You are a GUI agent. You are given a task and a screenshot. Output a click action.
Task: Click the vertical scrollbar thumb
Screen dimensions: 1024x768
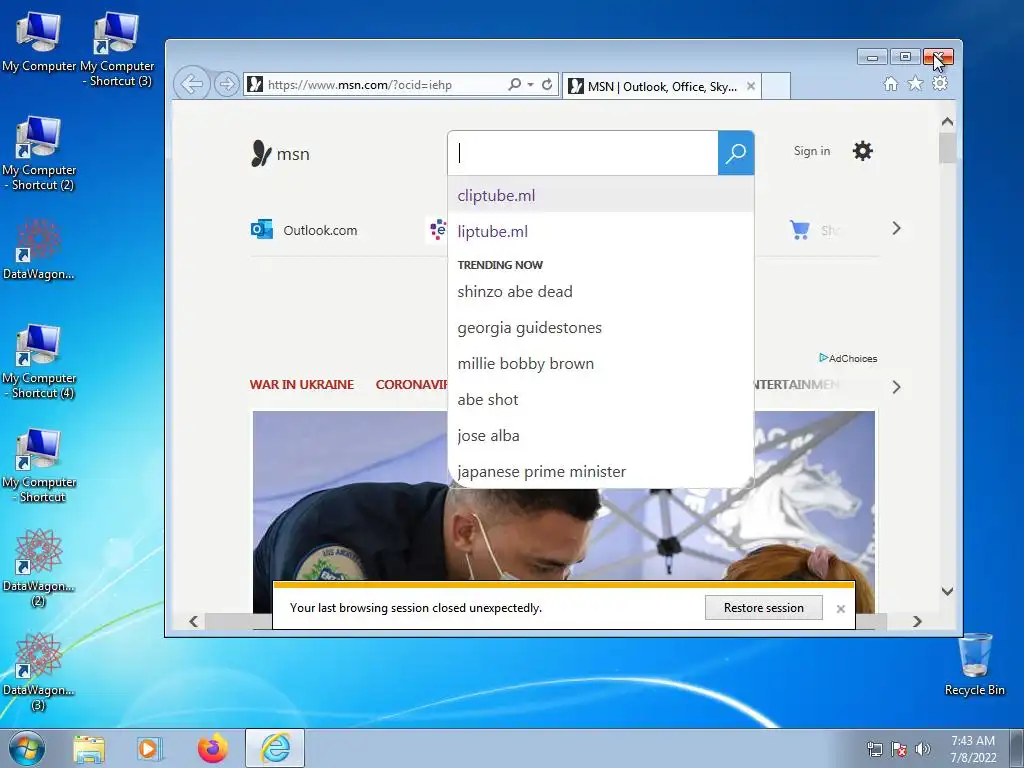pyautogui.click(x=947, y=147)
